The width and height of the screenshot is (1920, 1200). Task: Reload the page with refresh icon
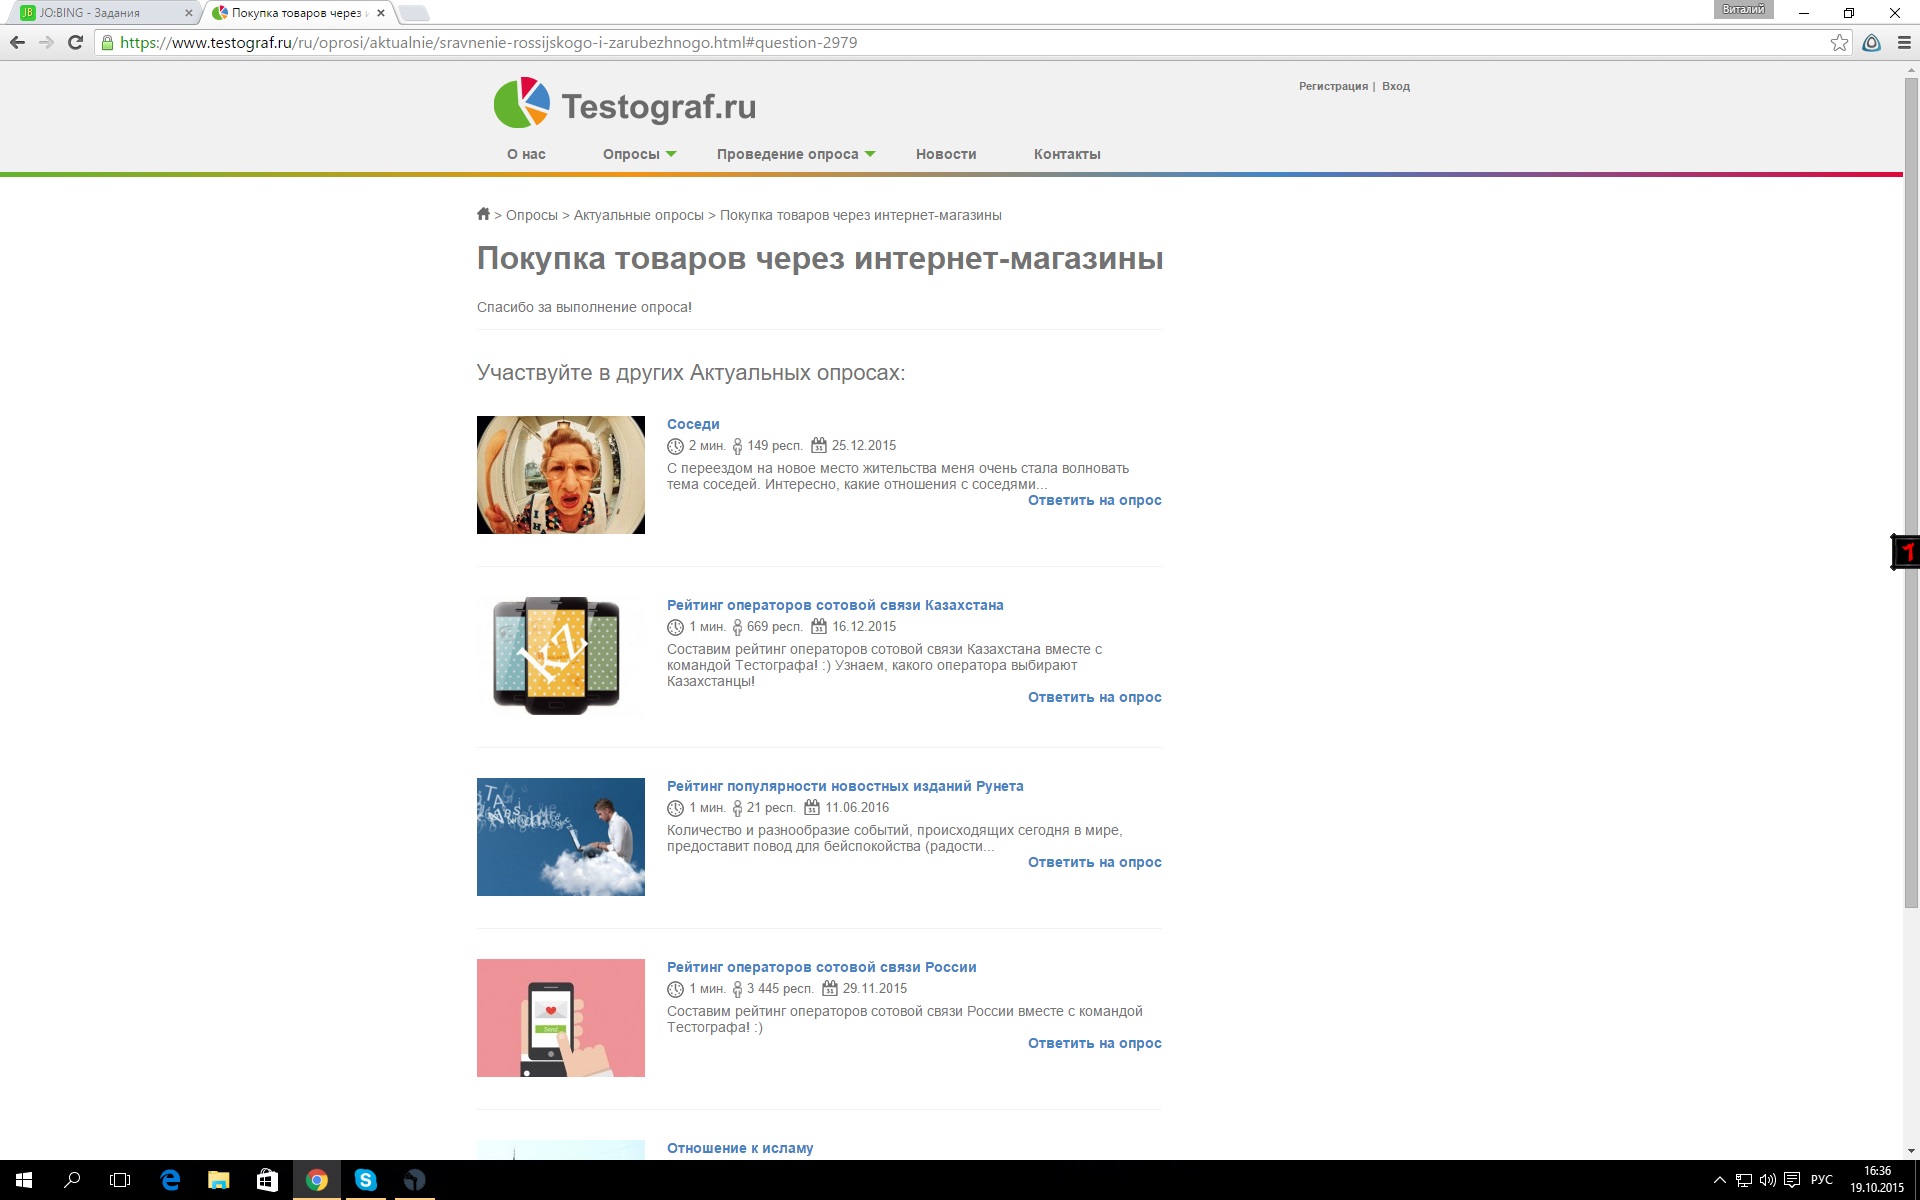75,42
